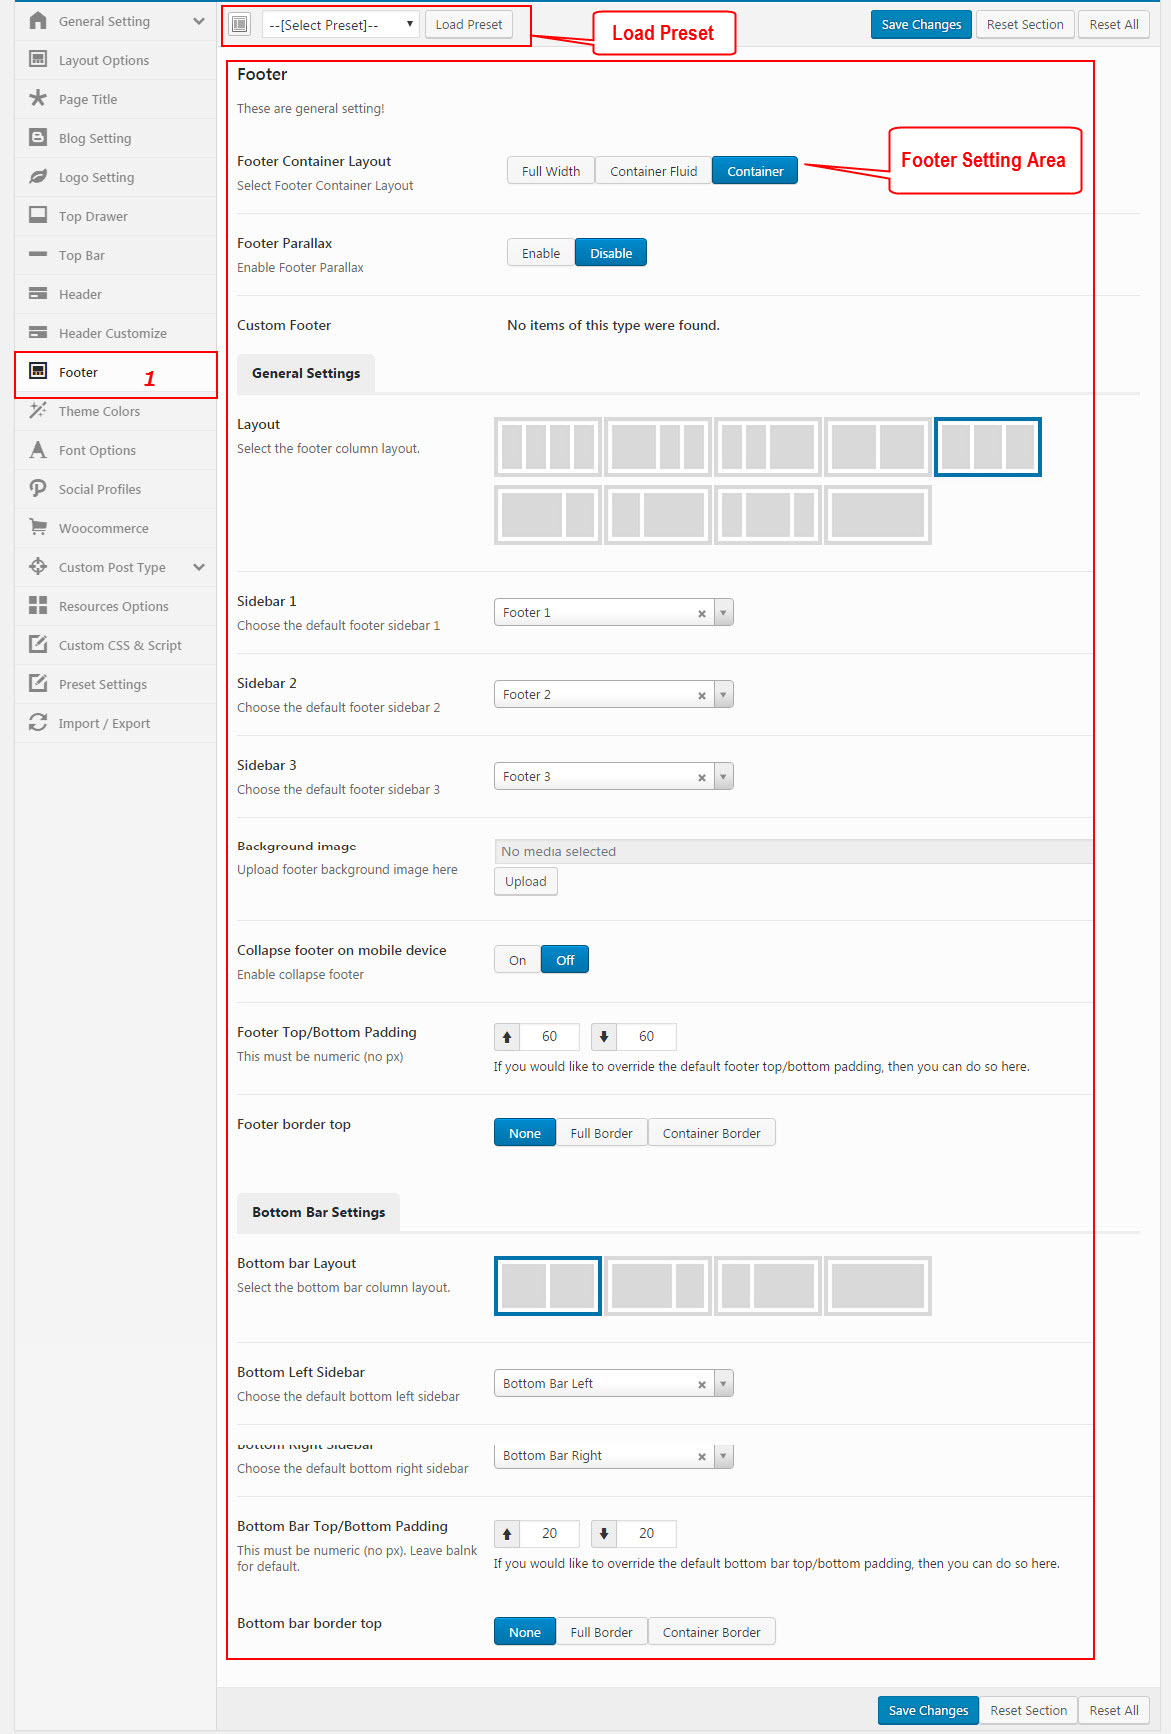Click the Social Profiles Pinterest icon

pyautogui.click(x=38, y=488)
